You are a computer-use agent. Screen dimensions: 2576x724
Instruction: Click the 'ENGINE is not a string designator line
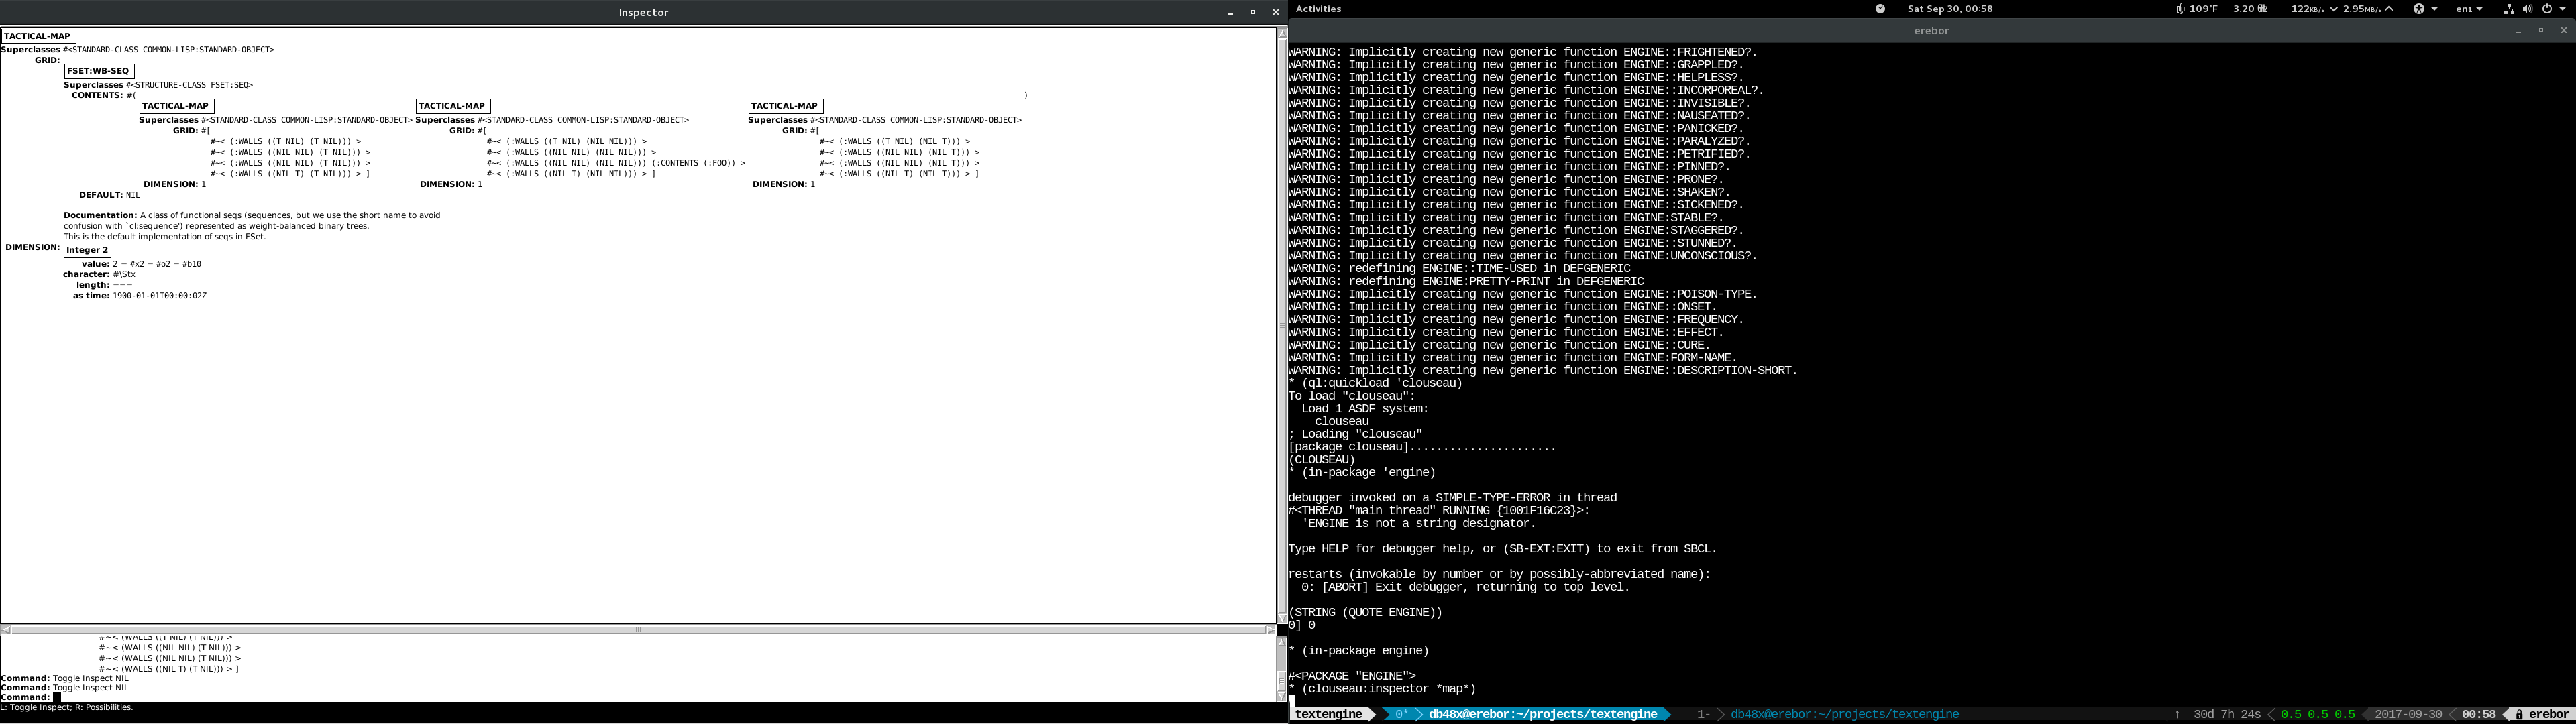click(1418, 523)
